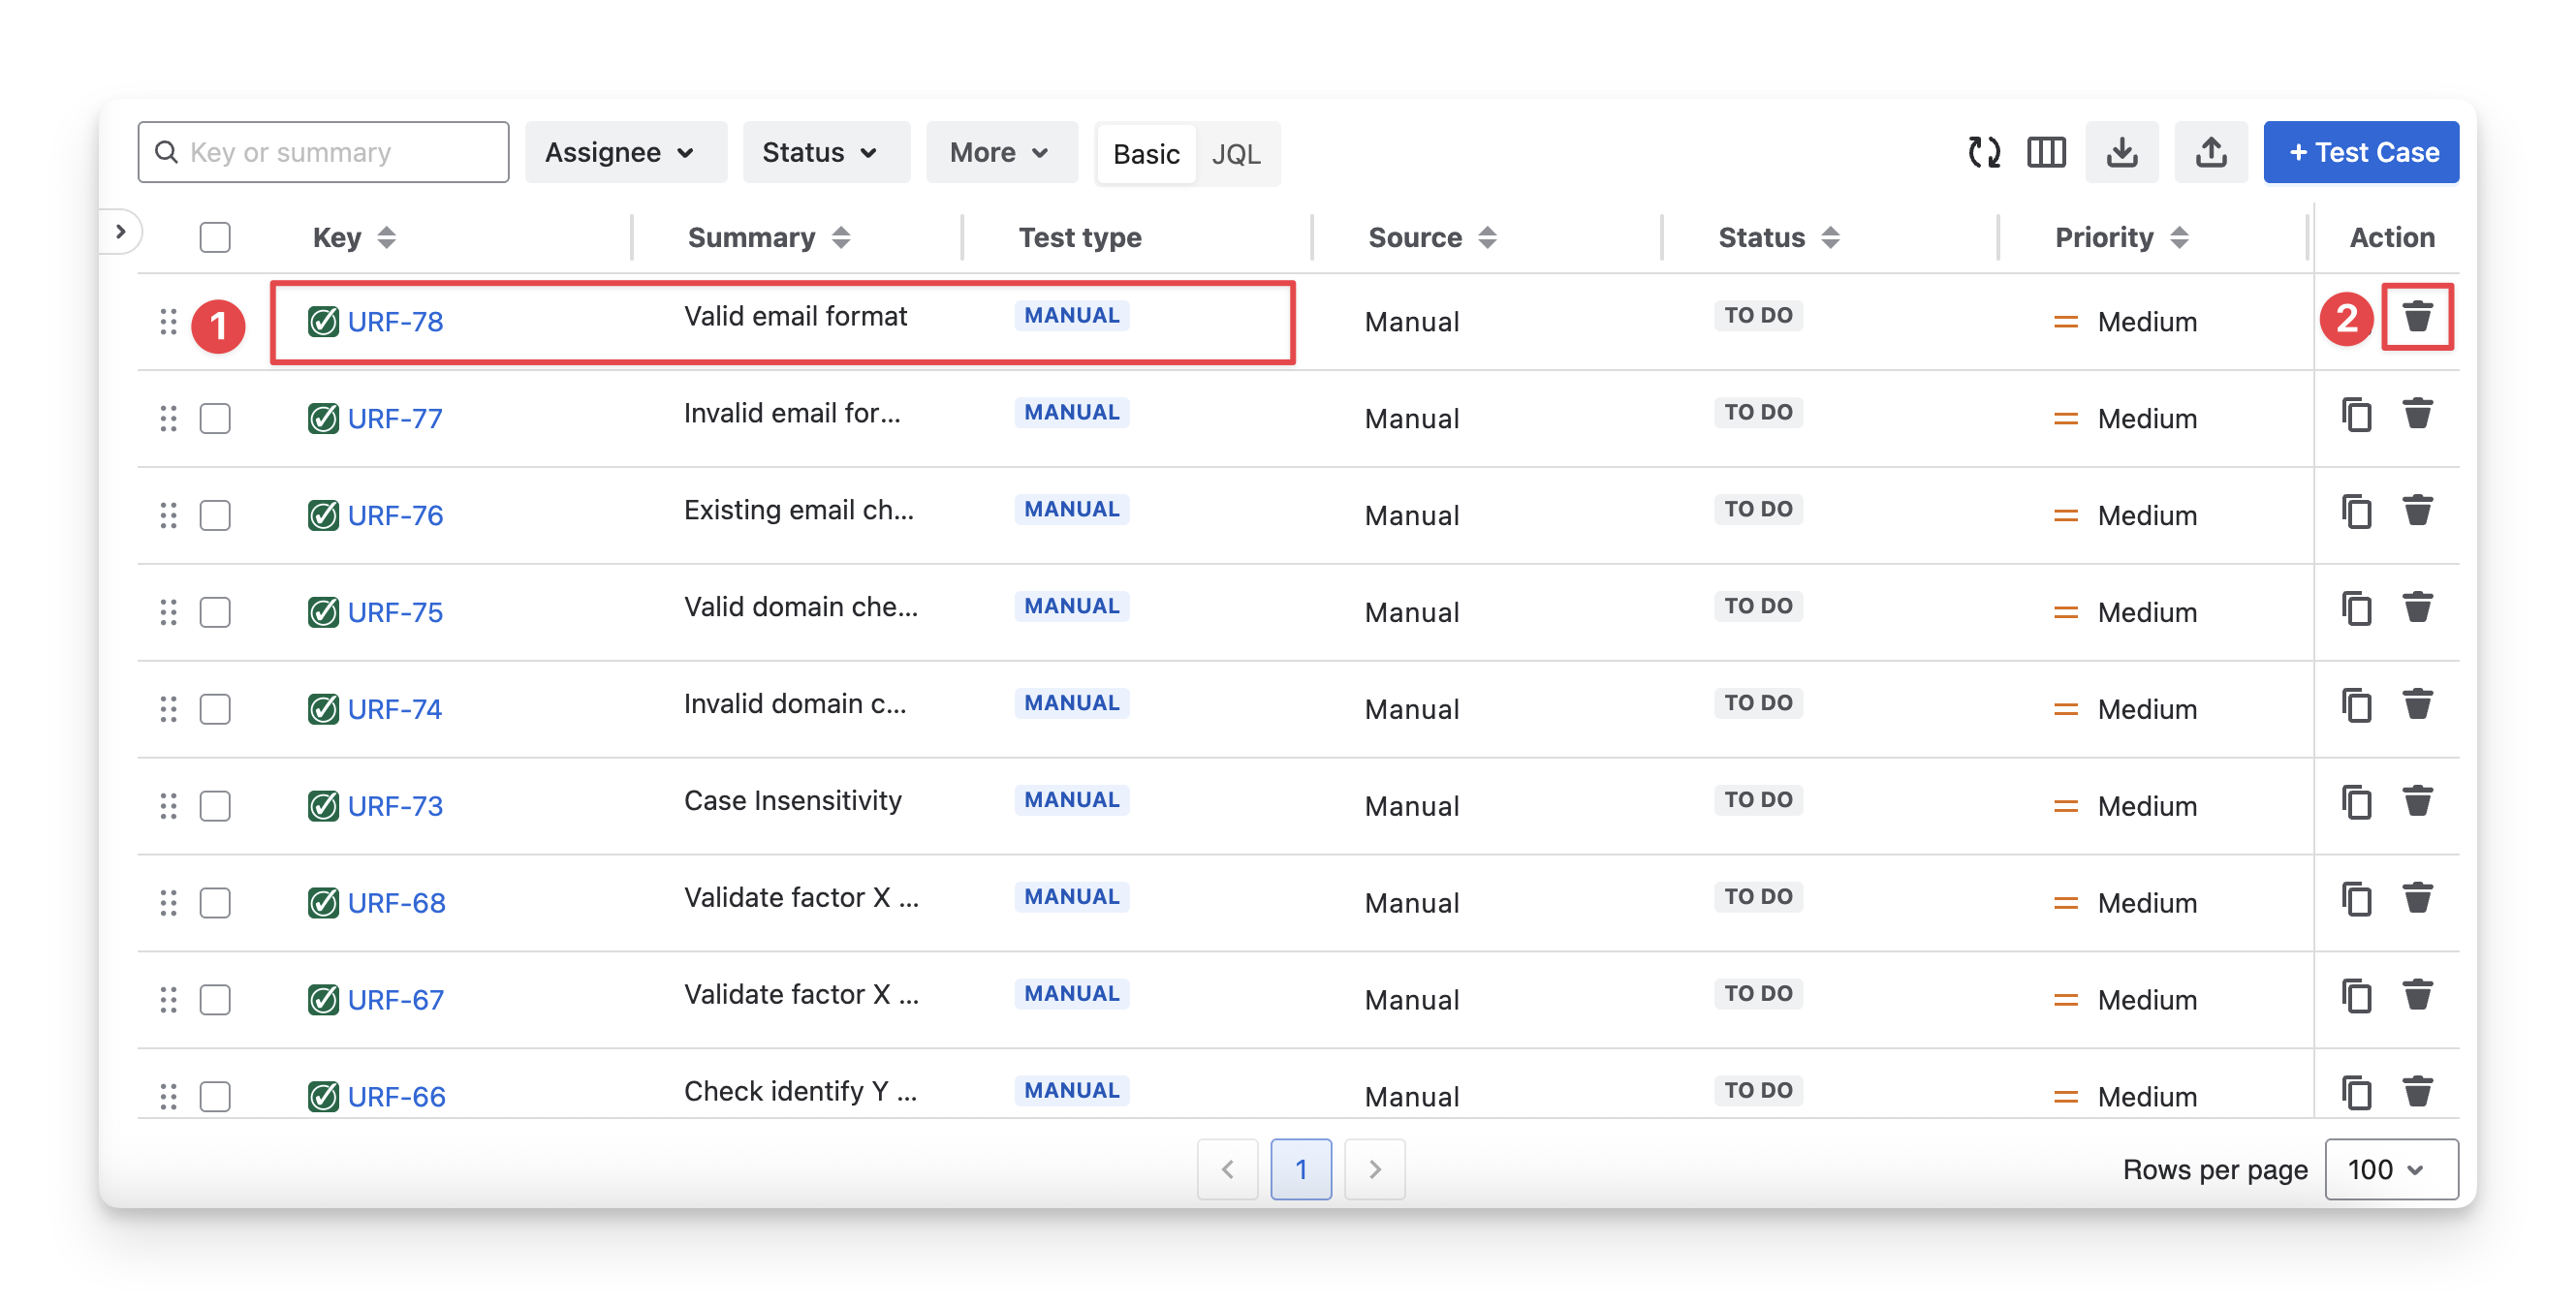This screenshot has width=2576, height=1307.
Task: Click the refresh sync icon in toolbar
Action: (1984, 153)
